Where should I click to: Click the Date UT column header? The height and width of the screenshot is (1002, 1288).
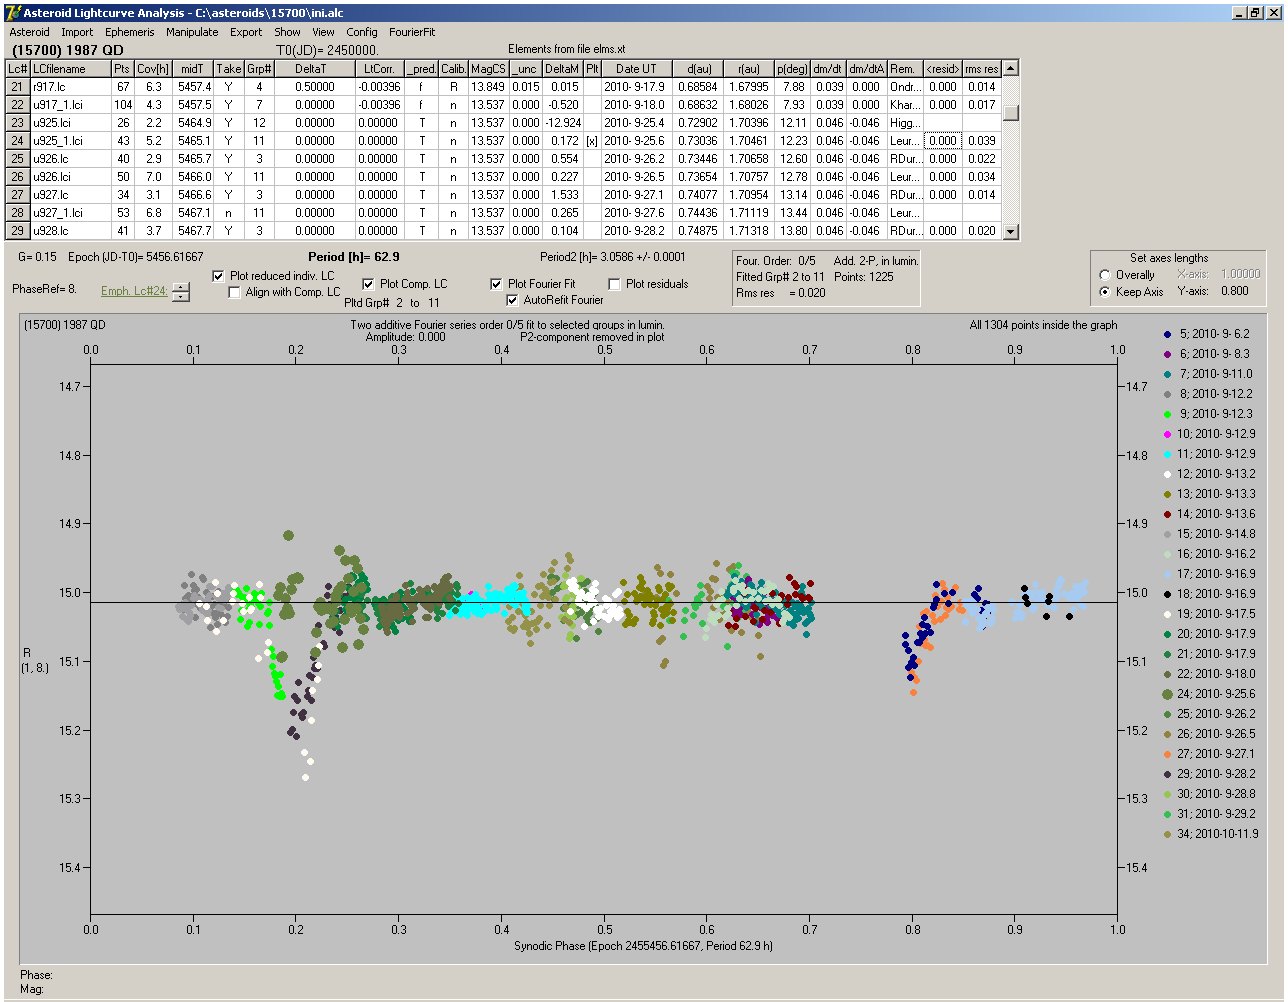pyautogui.click(x=636, y=69)
